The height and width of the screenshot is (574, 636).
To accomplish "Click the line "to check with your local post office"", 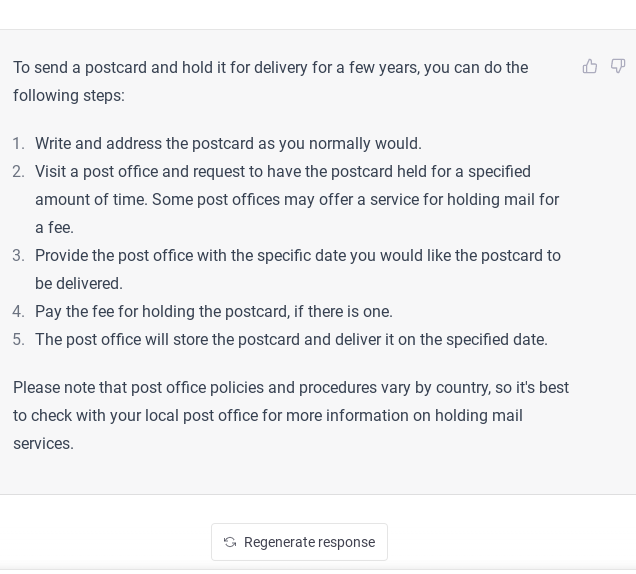I will pyautogui.click(x=268, y=416).
